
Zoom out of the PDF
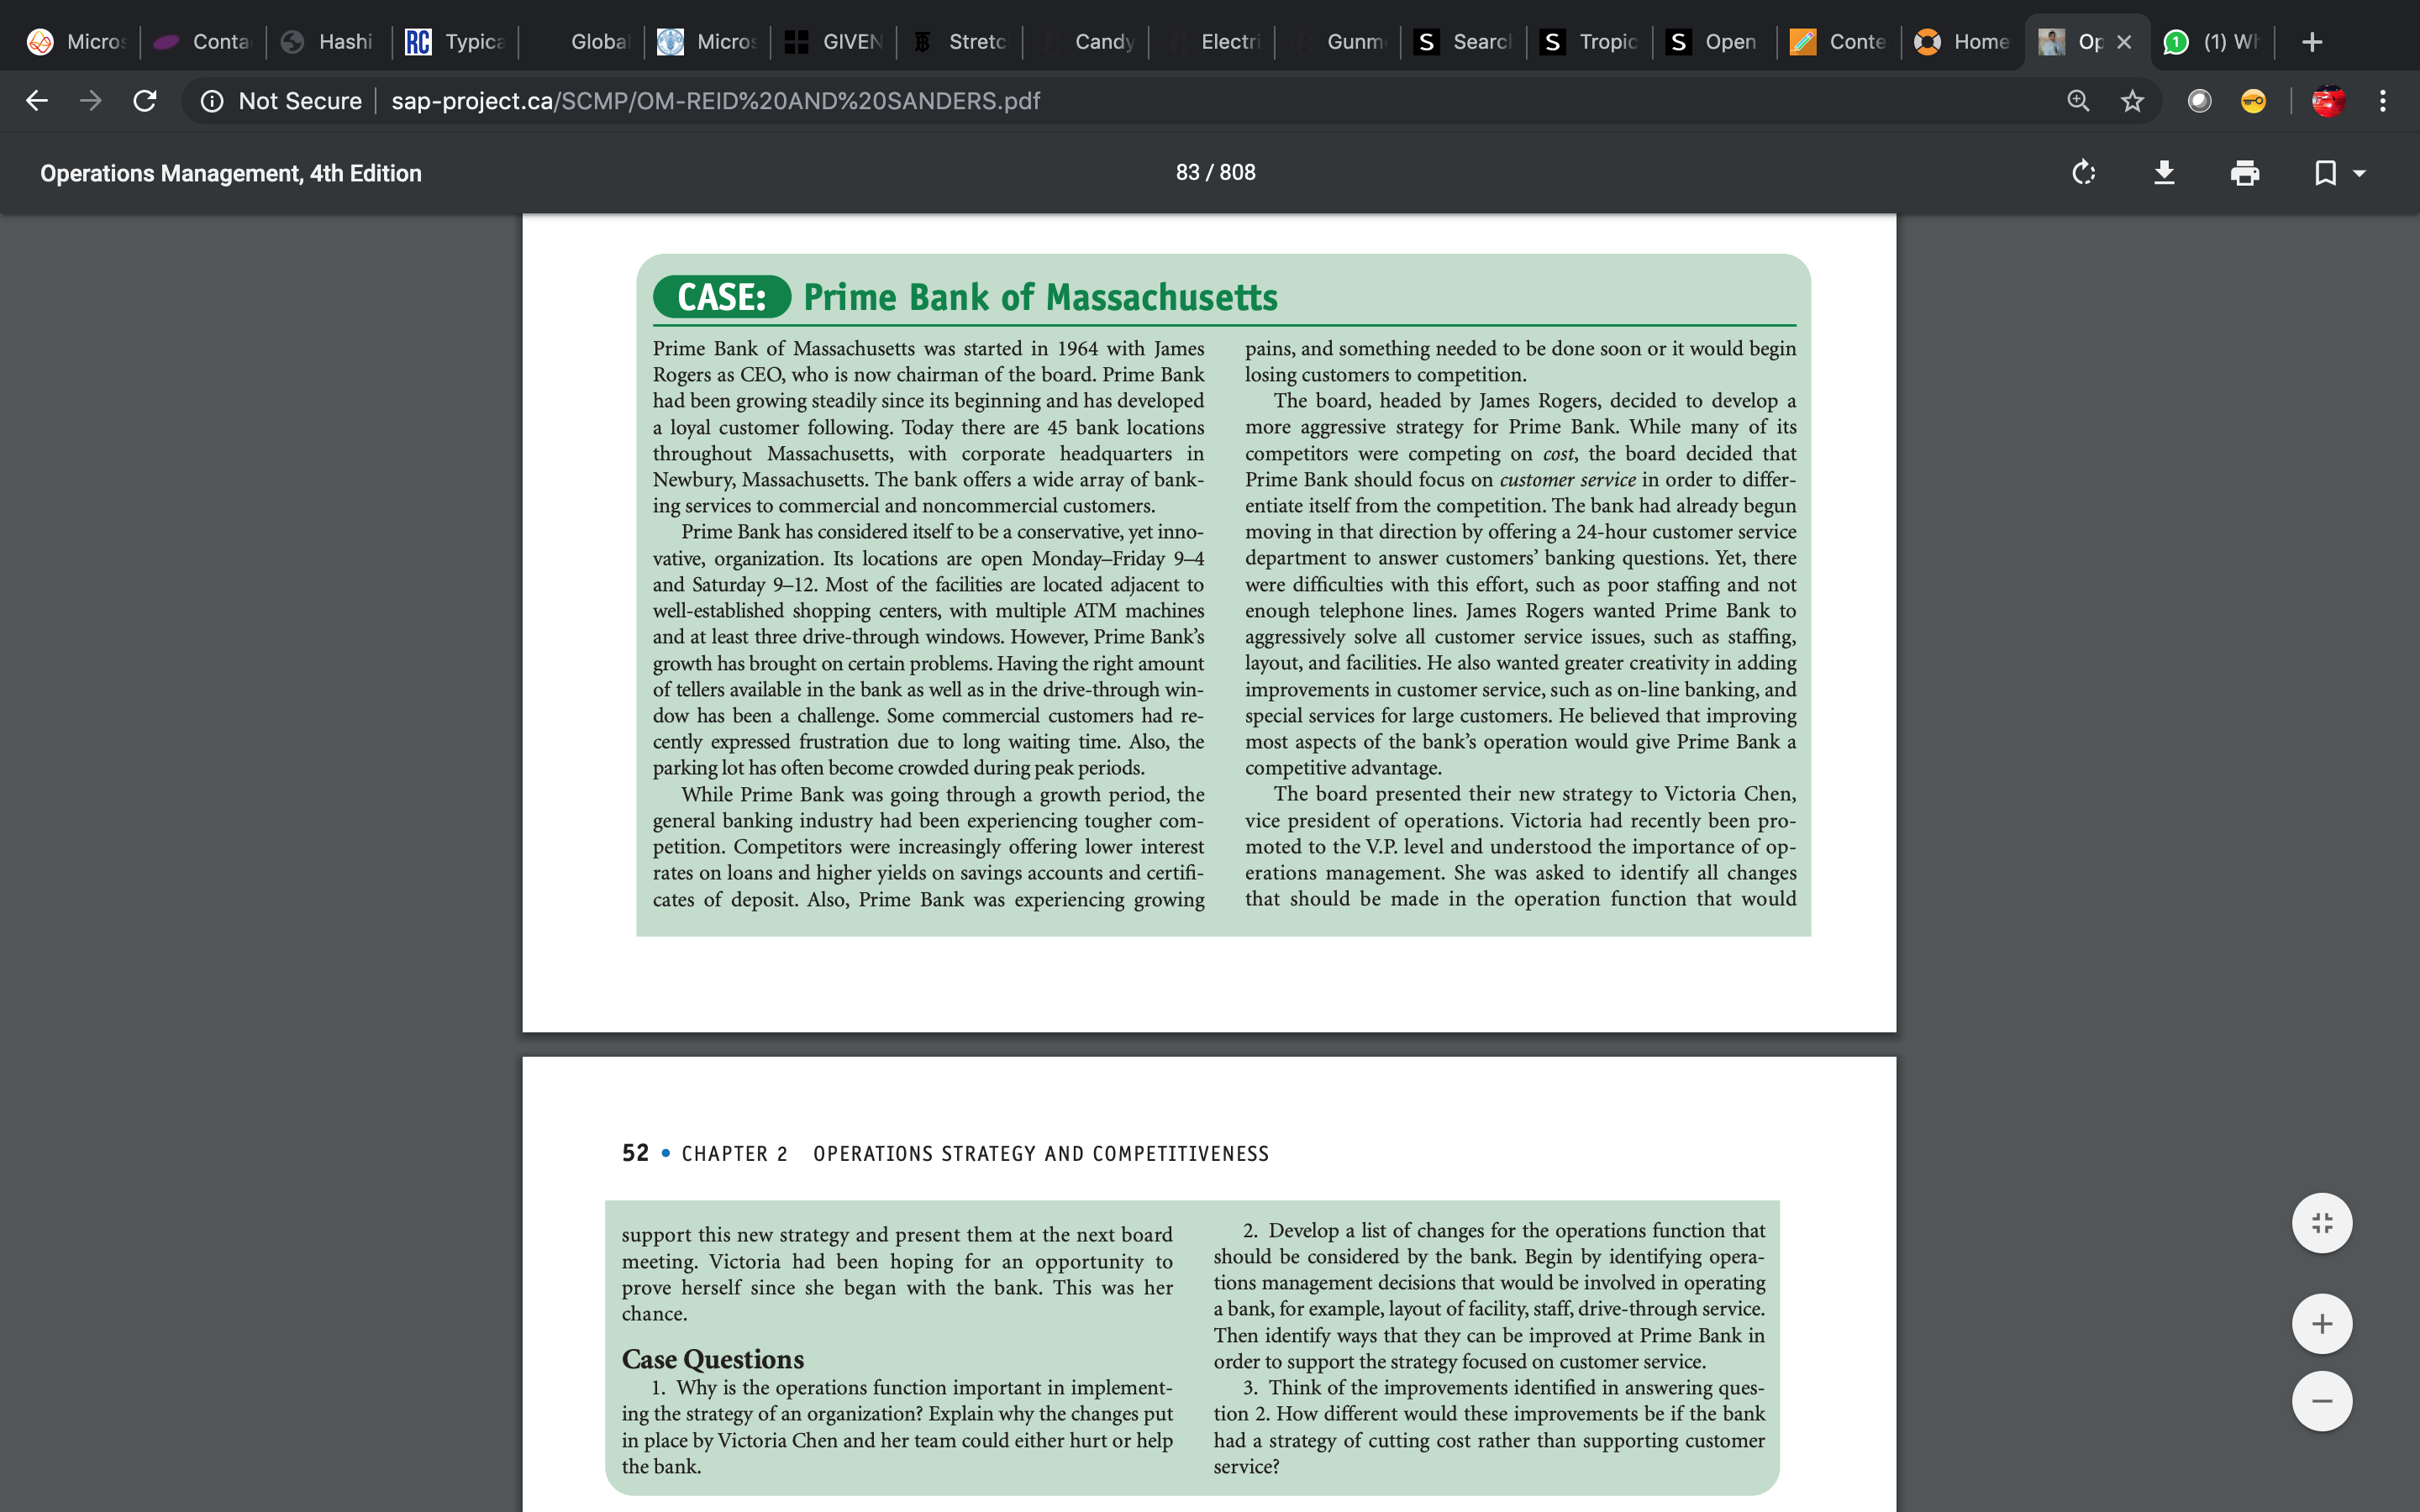2322,1401
